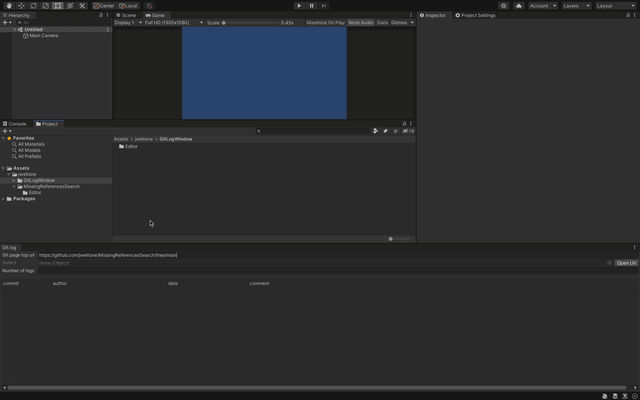Click the object picker circle in Select field
Image resolution: width=640 pixels, height=400 pixels.
(609, 263)
